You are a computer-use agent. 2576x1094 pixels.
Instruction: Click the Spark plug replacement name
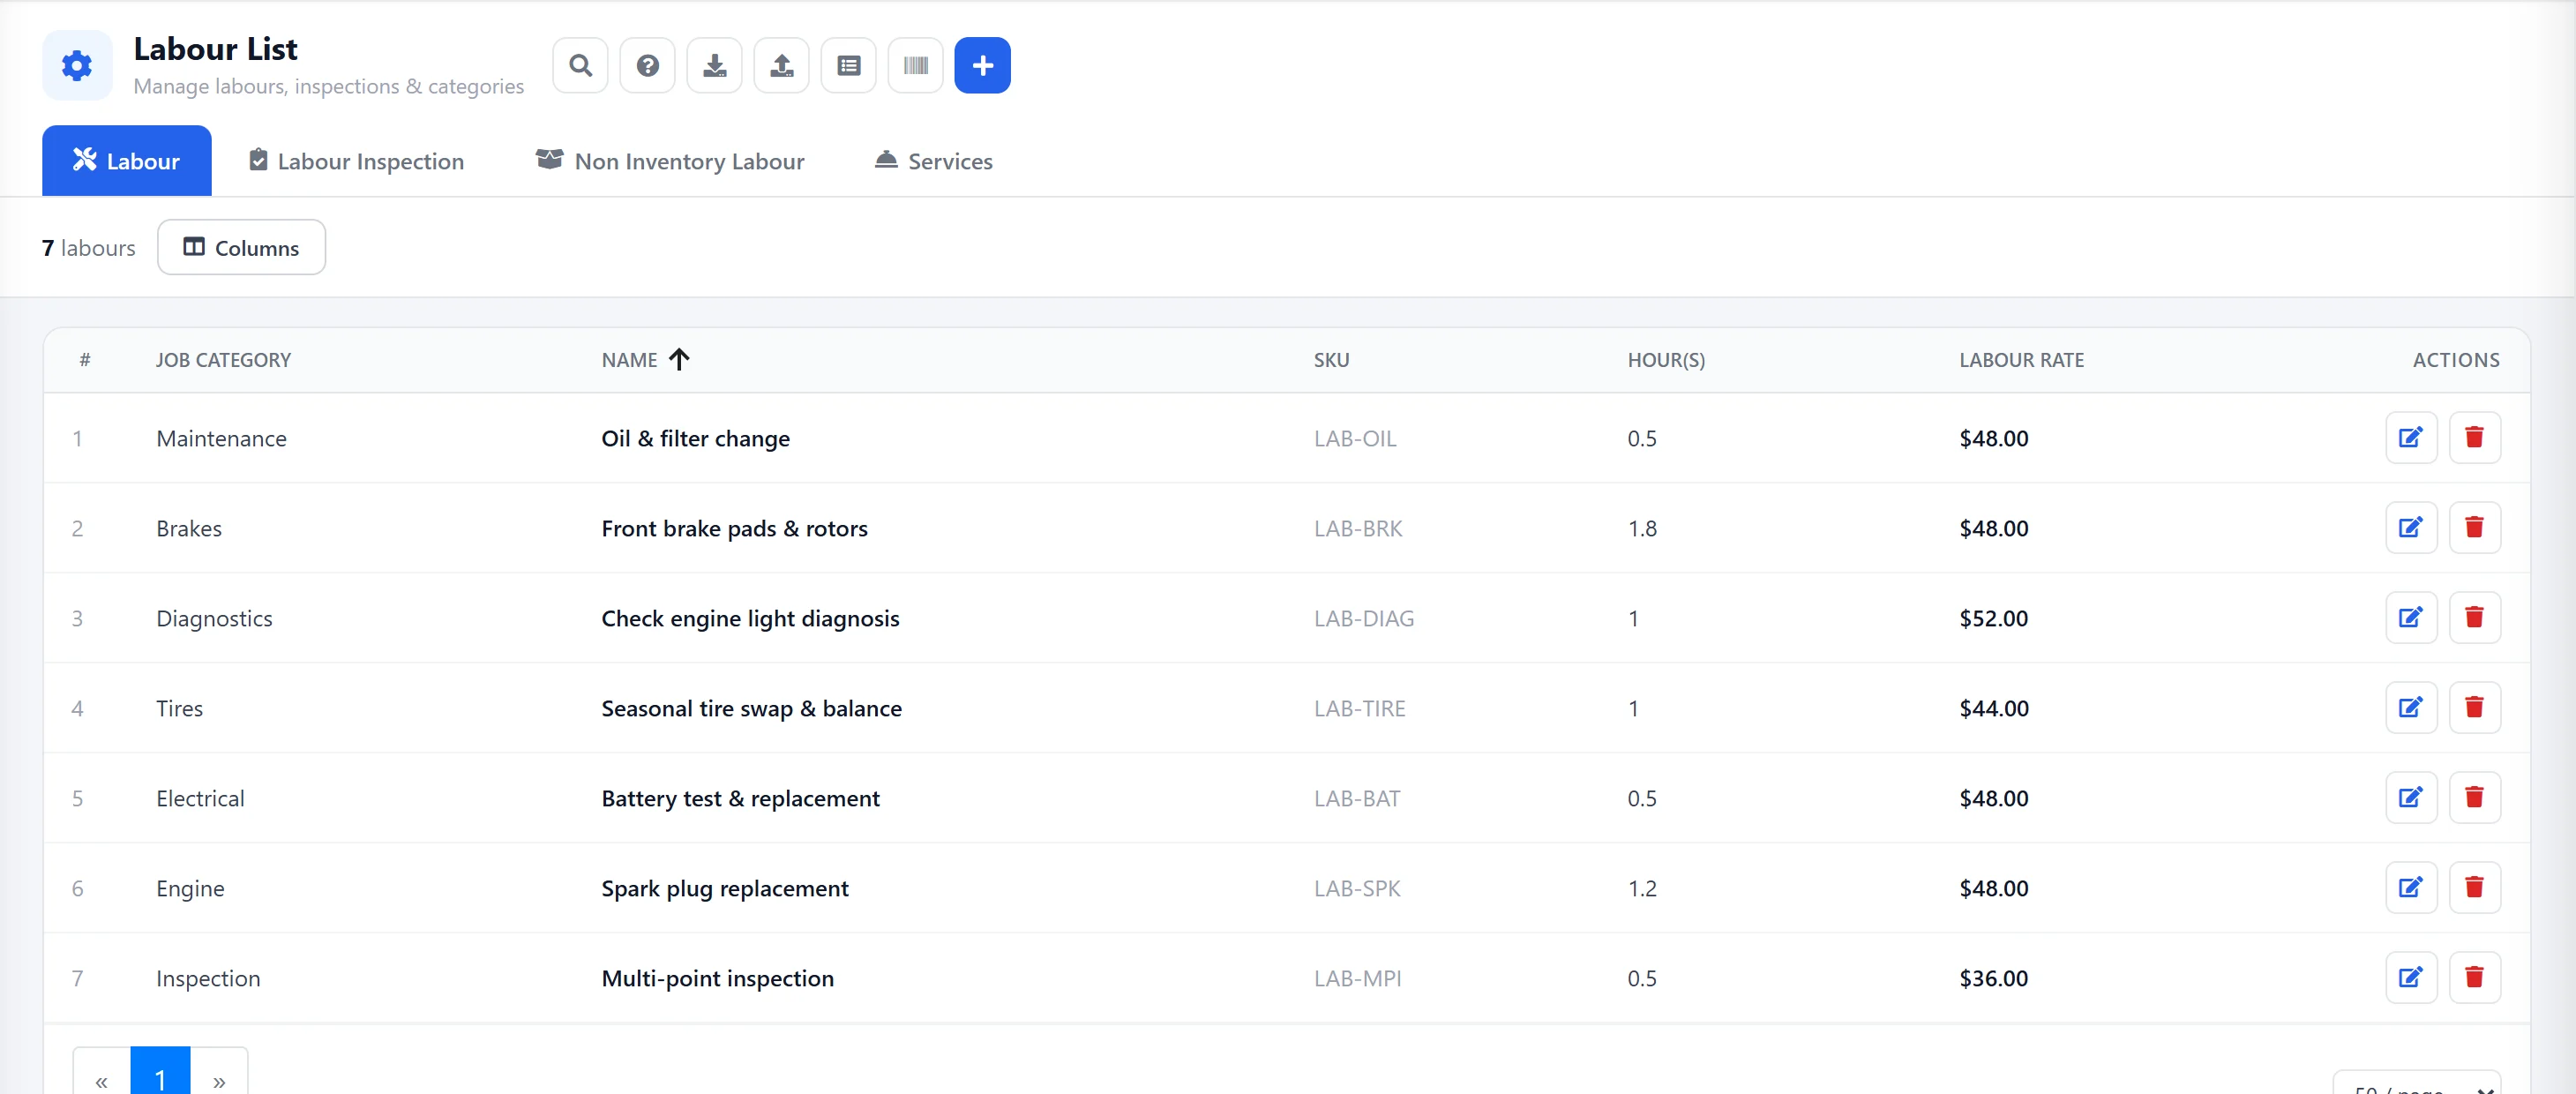724,888
